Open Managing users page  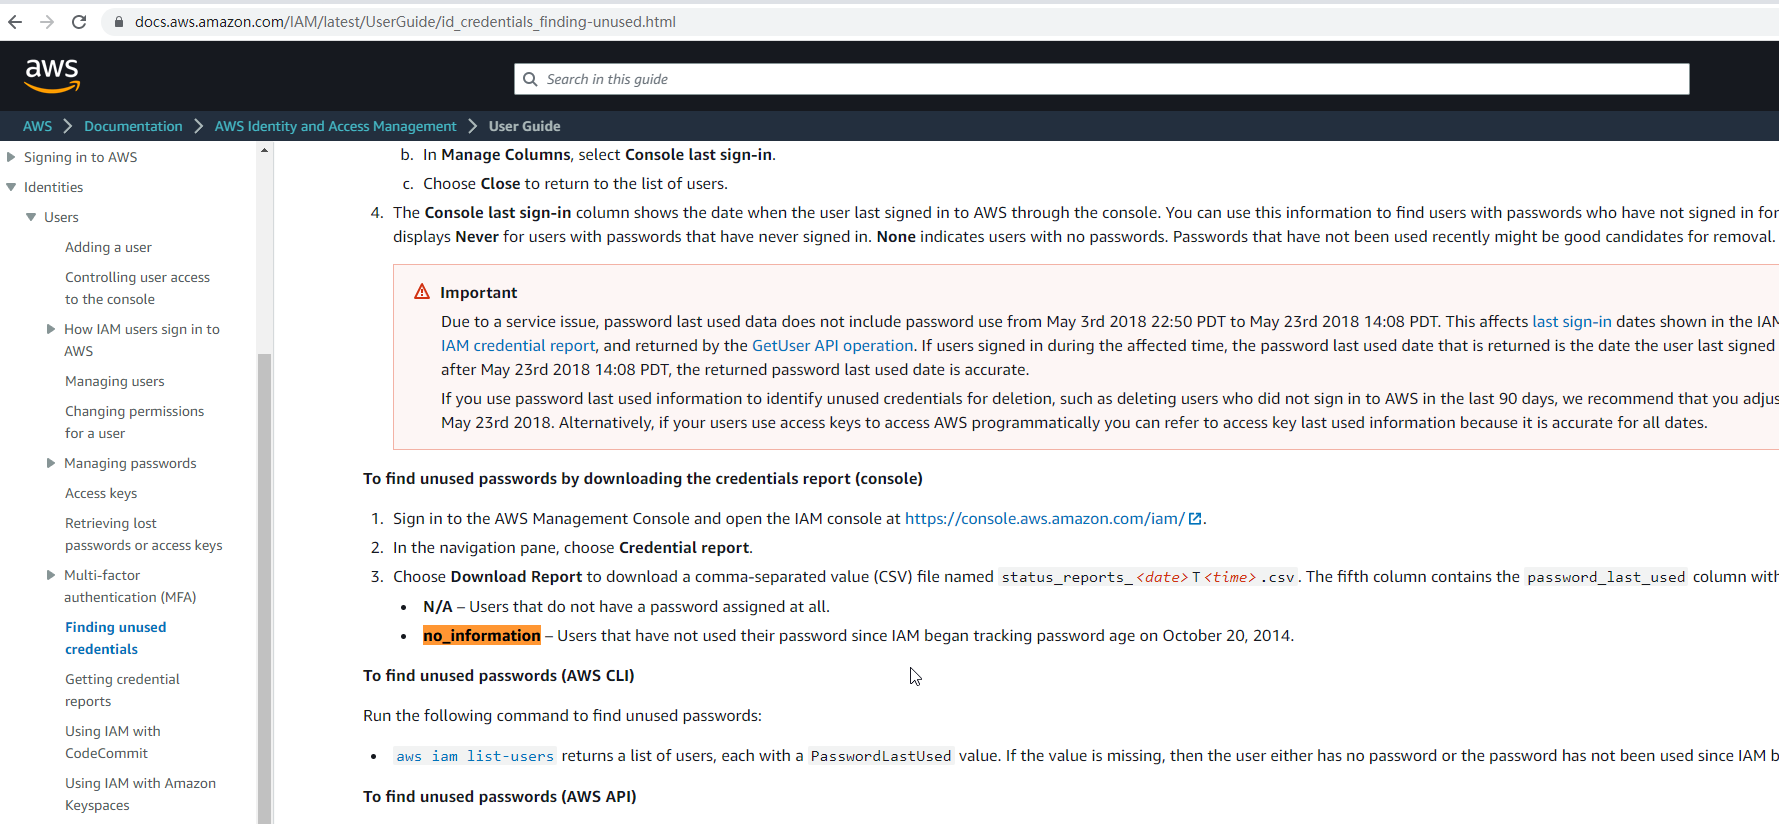[x=115, y=381]
